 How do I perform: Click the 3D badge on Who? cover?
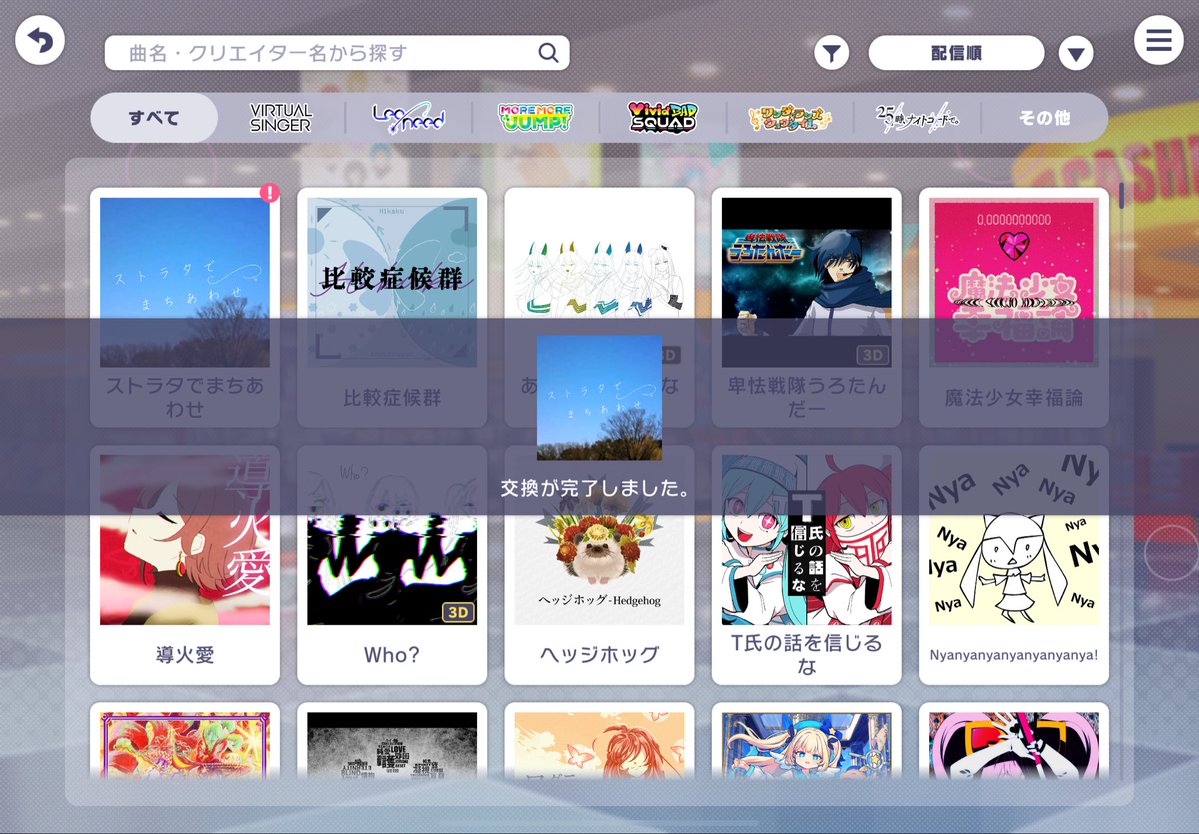click(458, 612)
